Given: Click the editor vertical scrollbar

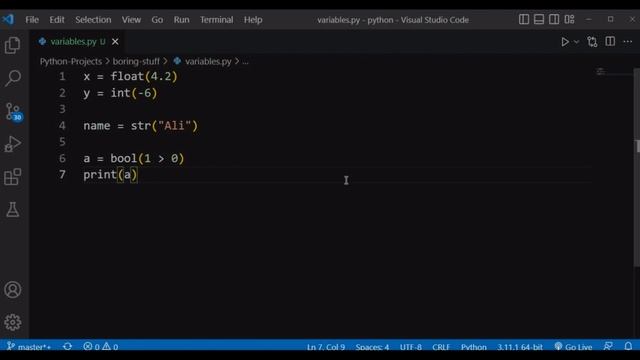Looking at the screenshot, I should (x=637, y=167).
